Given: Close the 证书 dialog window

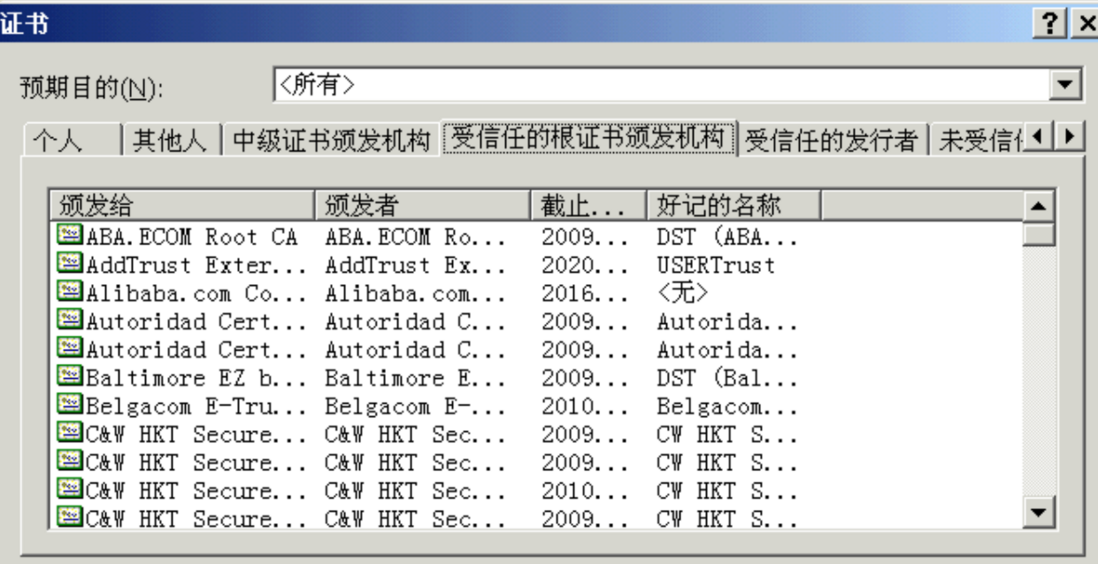Looking at the screenshot, I should point(1086,23).
